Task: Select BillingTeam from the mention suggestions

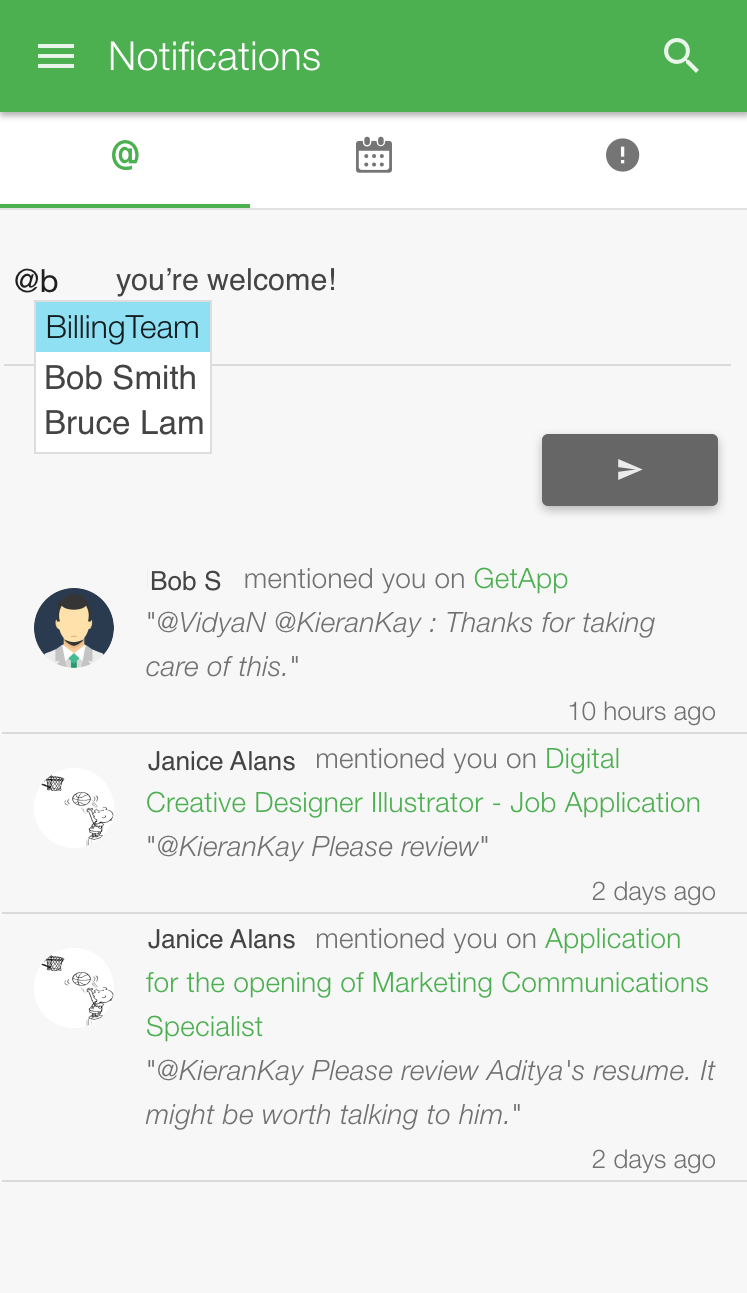Action: tap(122, 326)
